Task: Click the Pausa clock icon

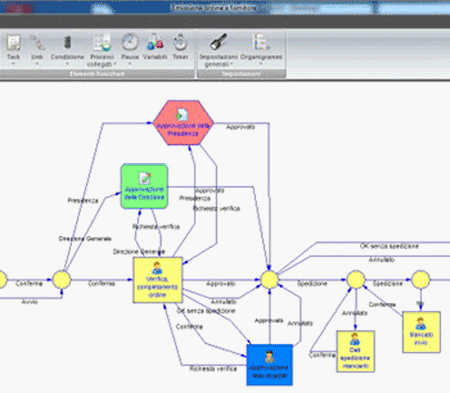Action: [x=130, y=43]
